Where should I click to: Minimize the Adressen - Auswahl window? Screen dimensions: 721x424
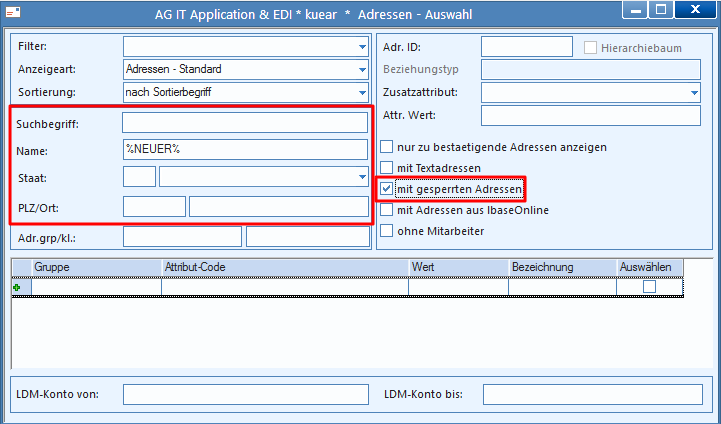(636, 10)
